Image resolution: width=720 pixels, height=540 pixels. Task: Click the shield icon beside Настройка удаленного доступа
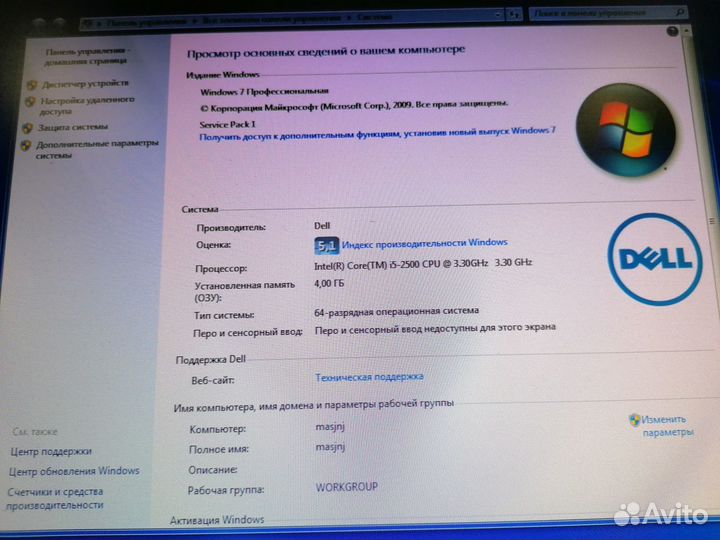pos(30,101)
